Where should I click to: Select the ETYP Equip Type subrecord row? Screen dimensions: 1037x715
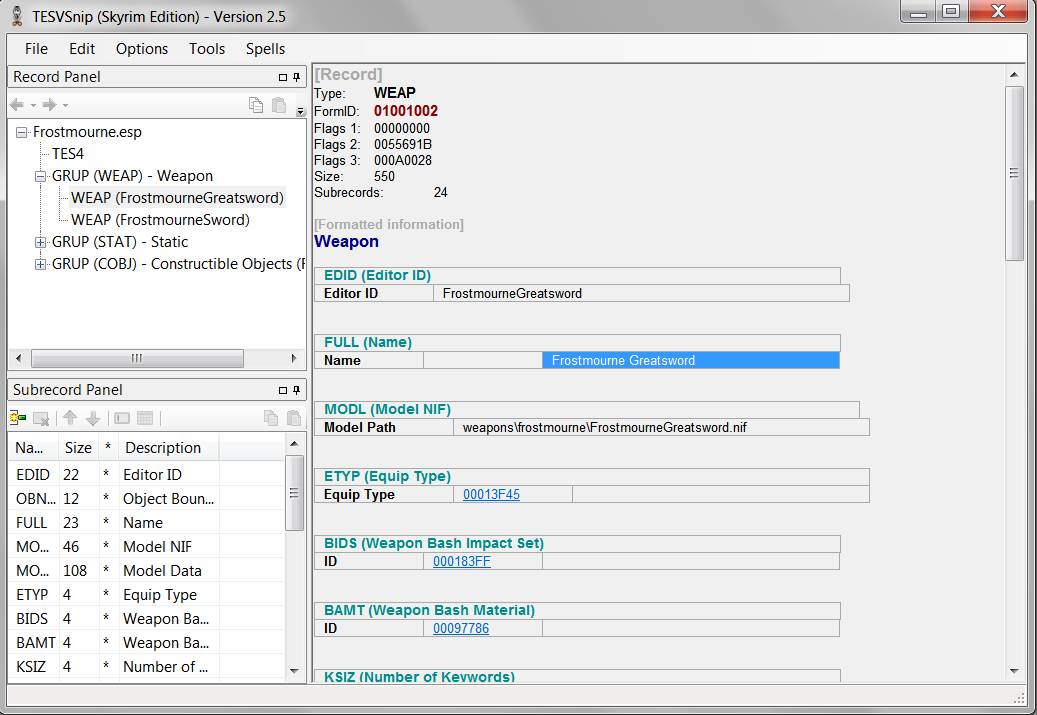coord(147,595)
